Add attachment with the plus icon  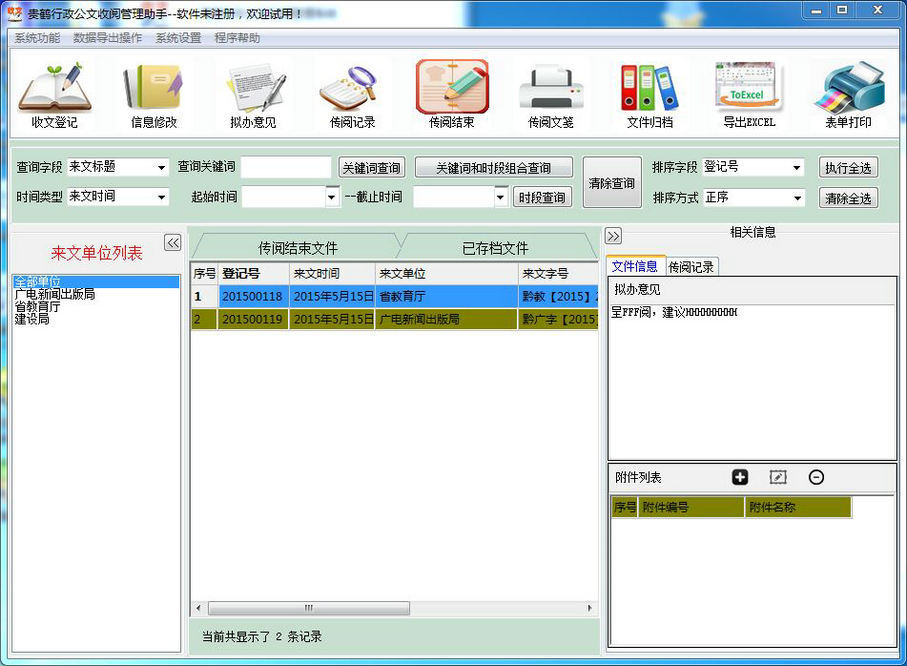click(x=740, y=478)
